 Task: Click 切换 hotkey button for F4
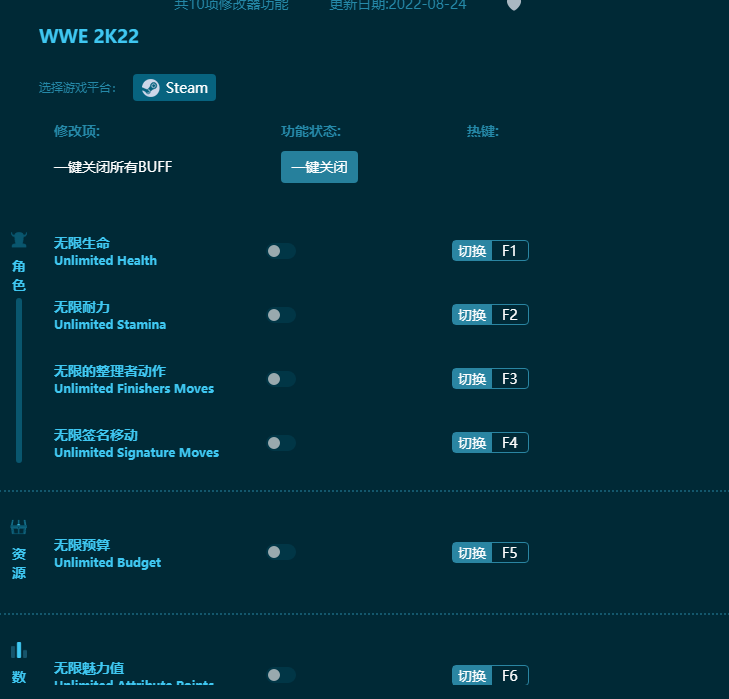(x=472, y=443)
